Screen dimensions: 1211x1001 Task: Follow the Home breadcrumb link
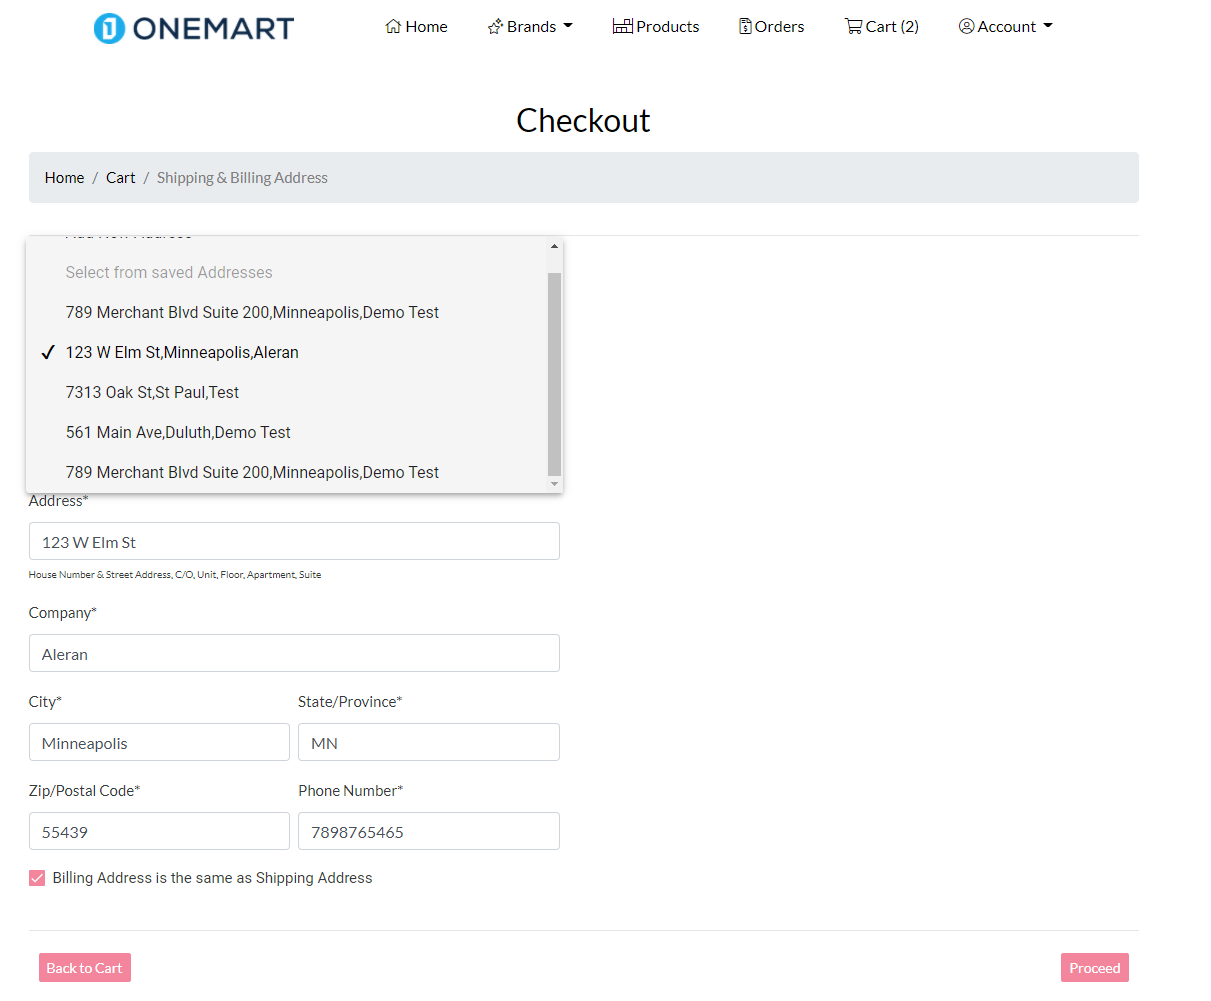click(x=64, y=177)
